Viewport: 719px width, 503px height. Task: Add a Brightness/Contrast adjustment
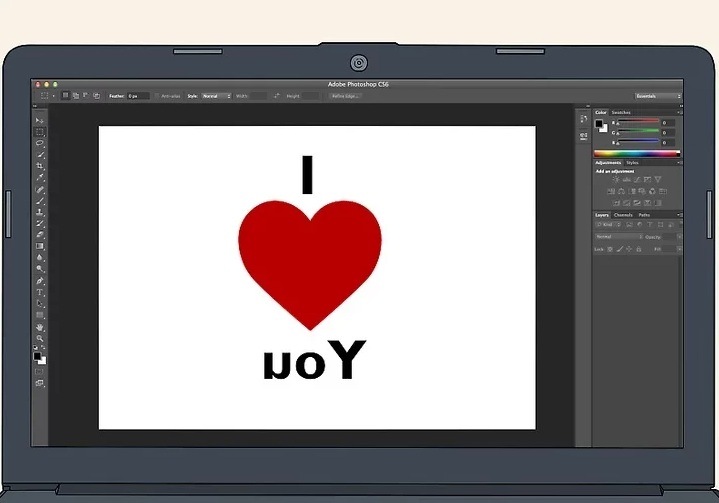[616, 179]
